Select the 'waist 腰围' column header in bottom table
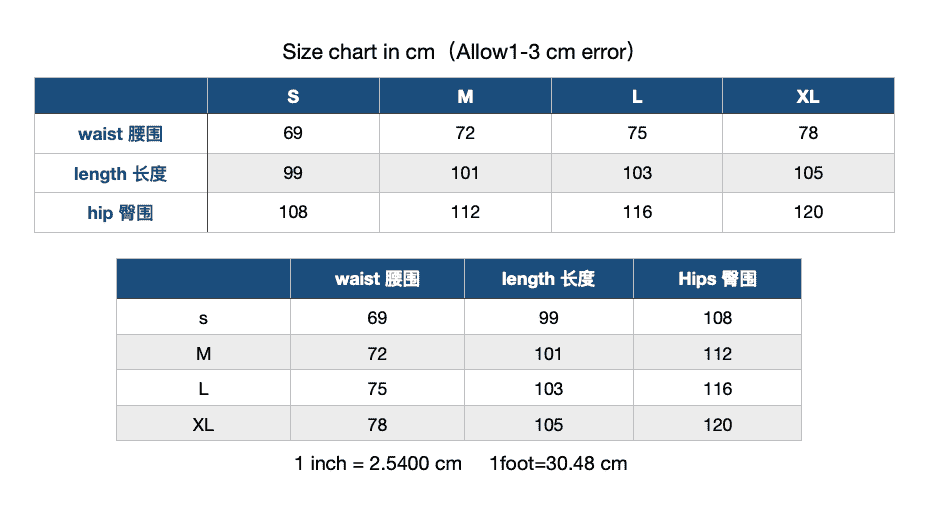Screen dimensions: 942x508 (377, 279)
